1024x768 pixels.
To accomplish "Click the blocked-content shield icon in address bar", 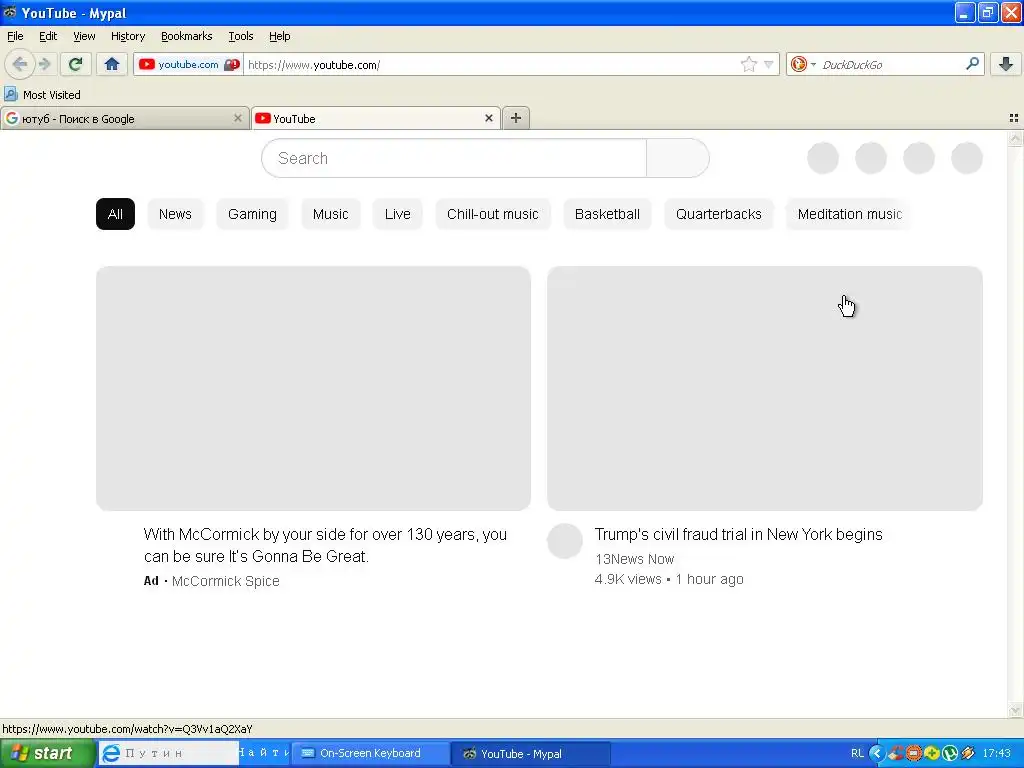I will (x=232, y=64).
